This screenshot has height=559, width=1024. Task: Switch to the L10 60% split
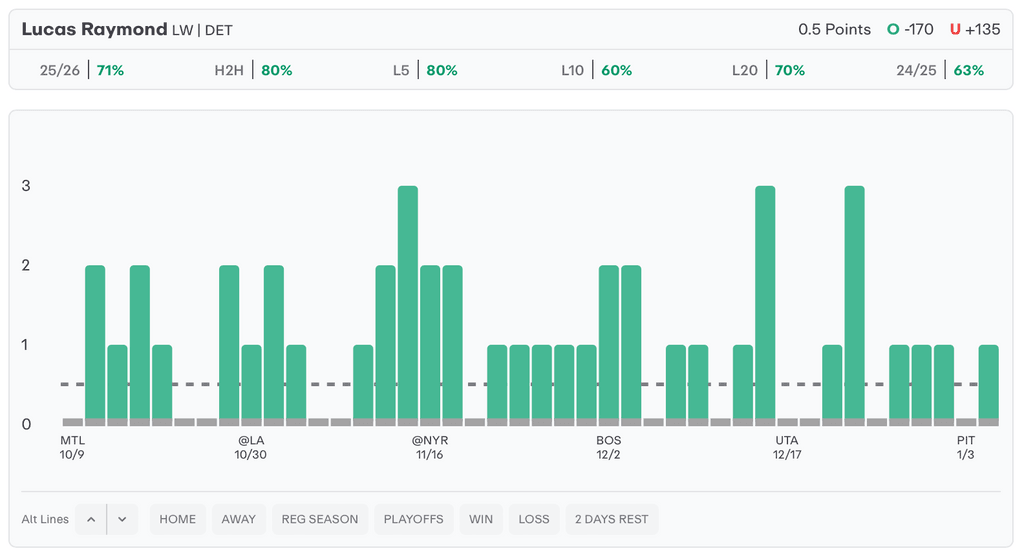click(x=596, y=70)
